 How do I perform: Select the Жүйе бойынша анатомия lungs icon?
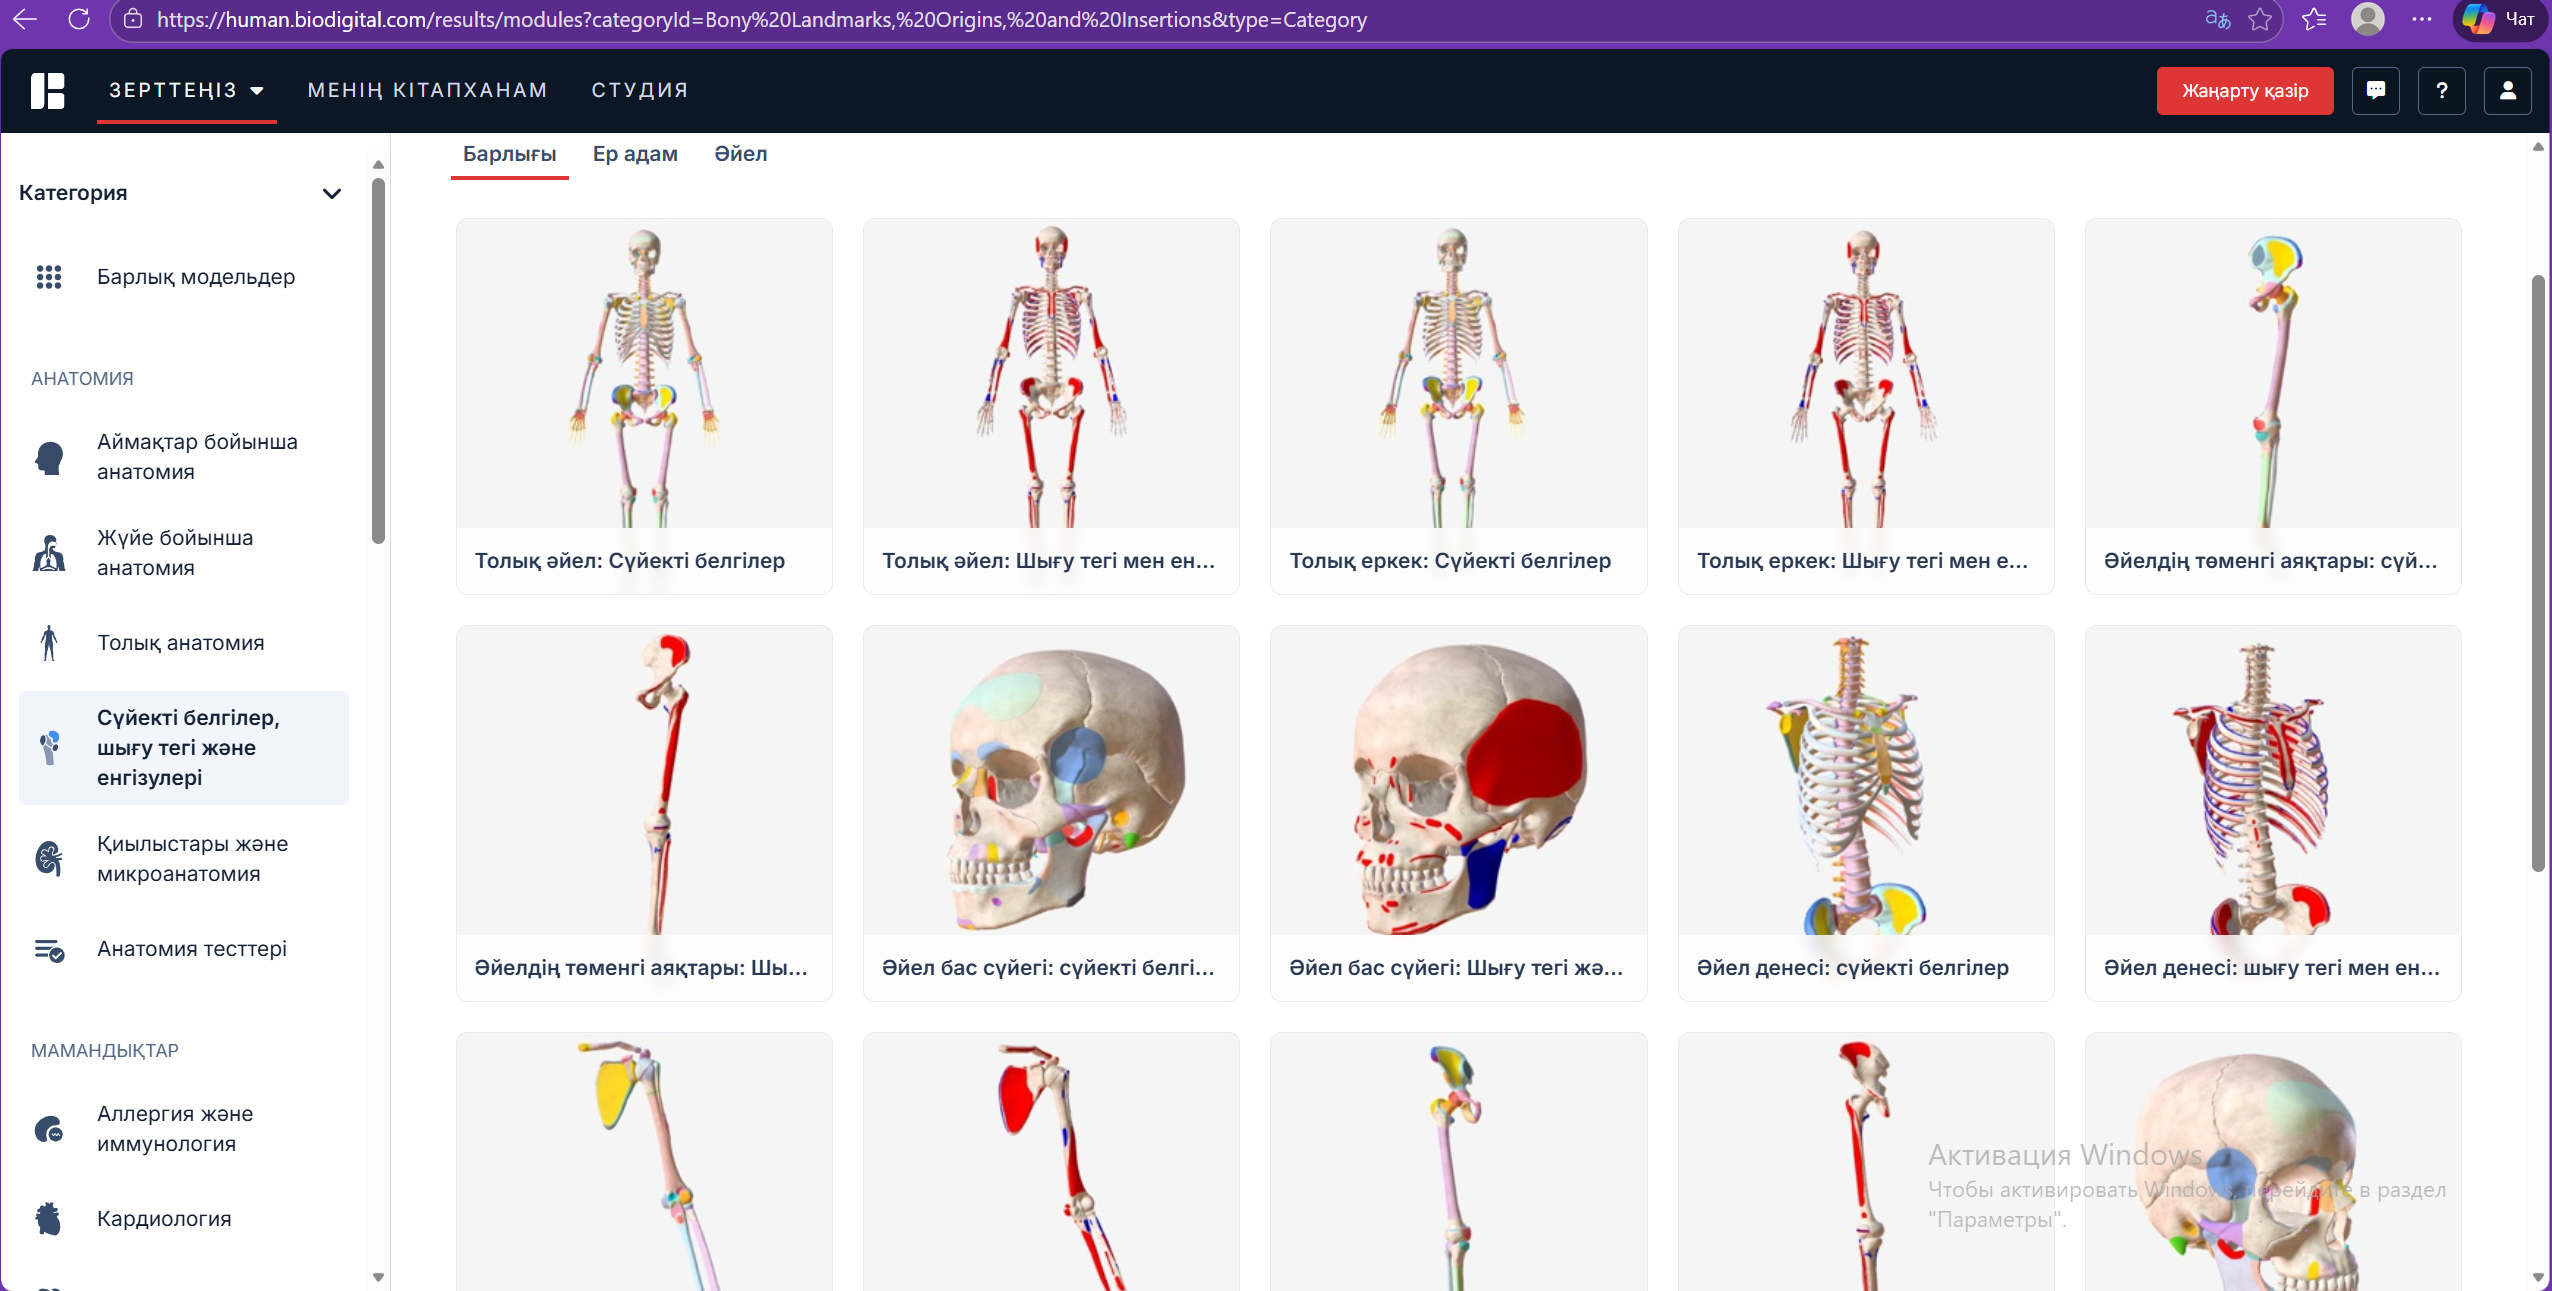48,553
